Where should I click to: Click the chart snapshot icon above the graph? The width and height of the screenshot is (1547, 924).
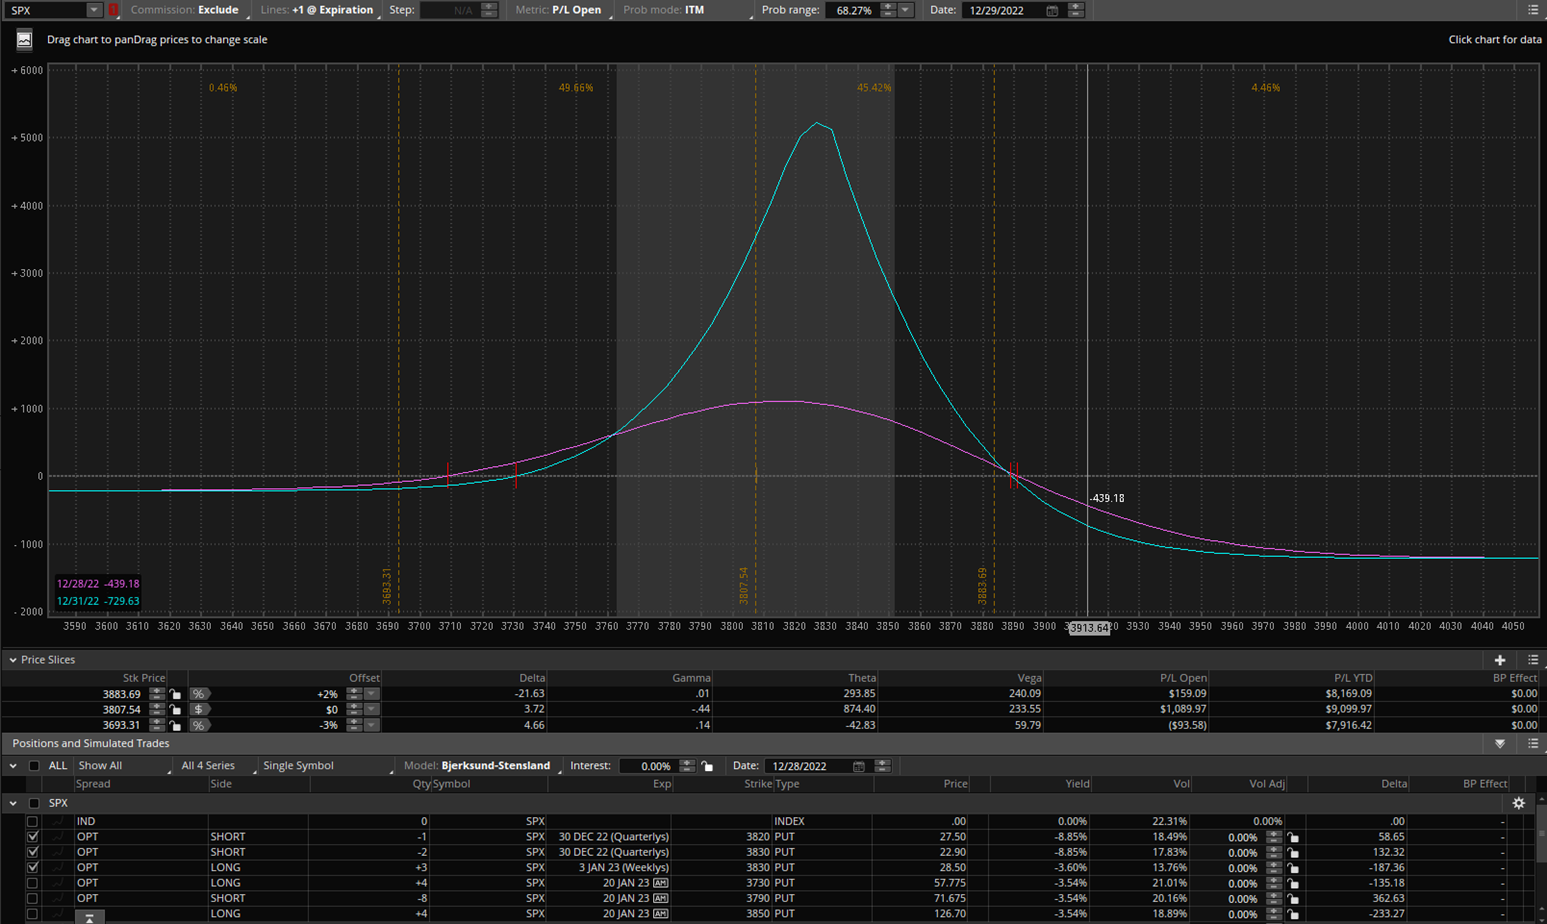click(x=24, y=40)
